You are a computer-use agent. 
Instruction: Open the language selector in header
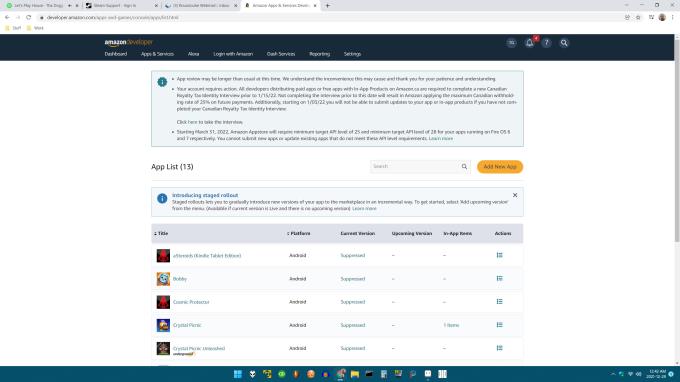coord(512,43)
